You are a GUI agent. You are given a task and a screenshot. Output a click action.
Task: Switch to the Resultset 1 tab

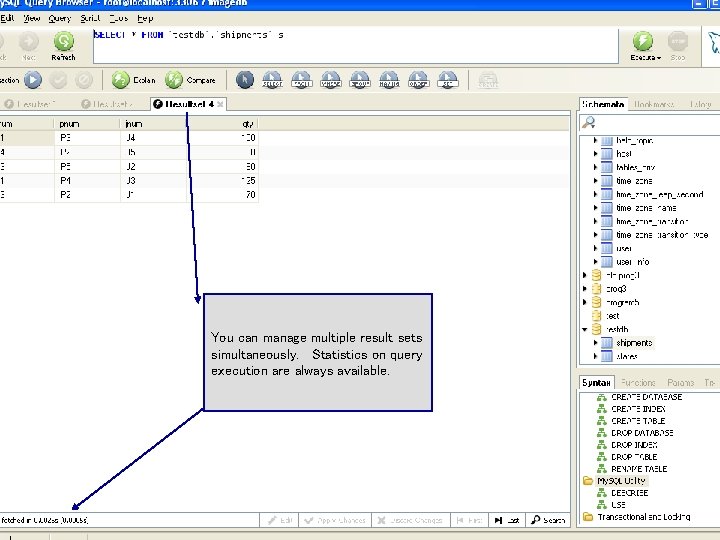30,104
